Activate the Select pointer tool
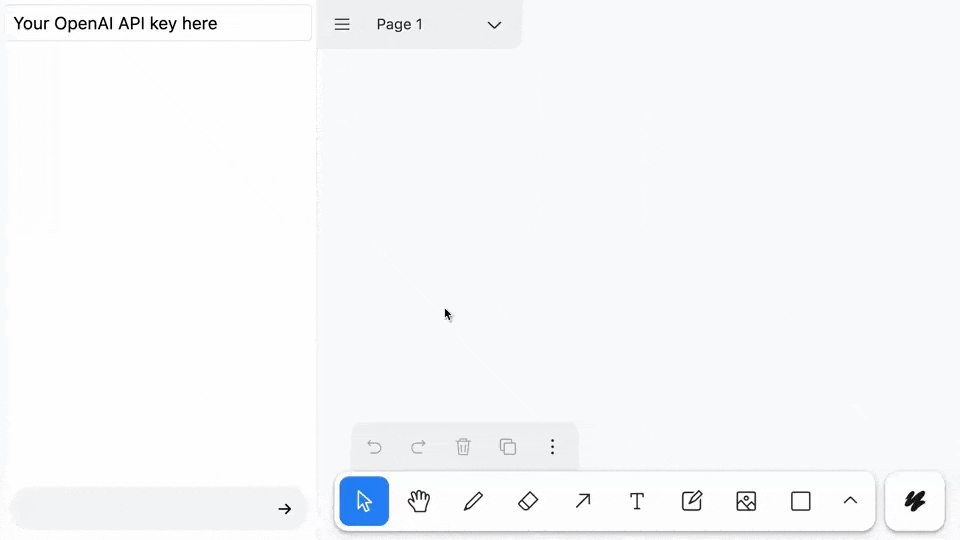Image resolution: width=960 pixels, height=540 pixels. click(364, 501)
